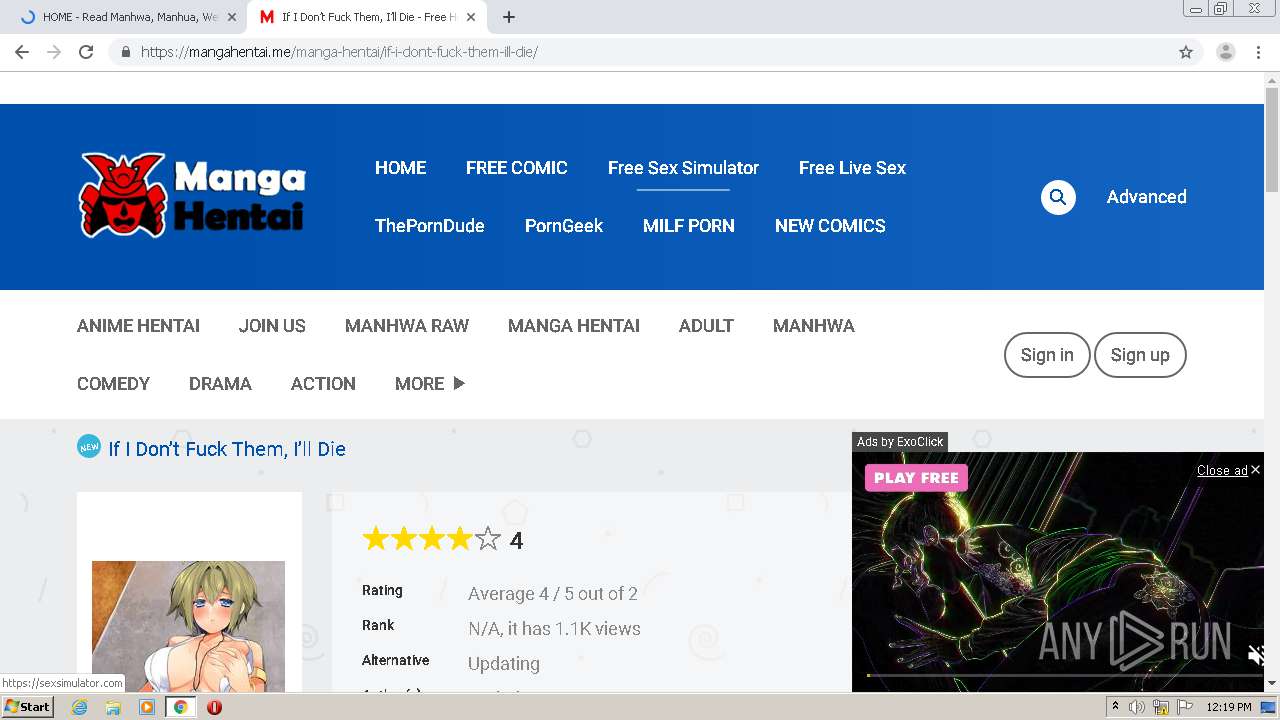Open the JOIN US menu item
Viewport: 1280px width, 720px height.
272,326
